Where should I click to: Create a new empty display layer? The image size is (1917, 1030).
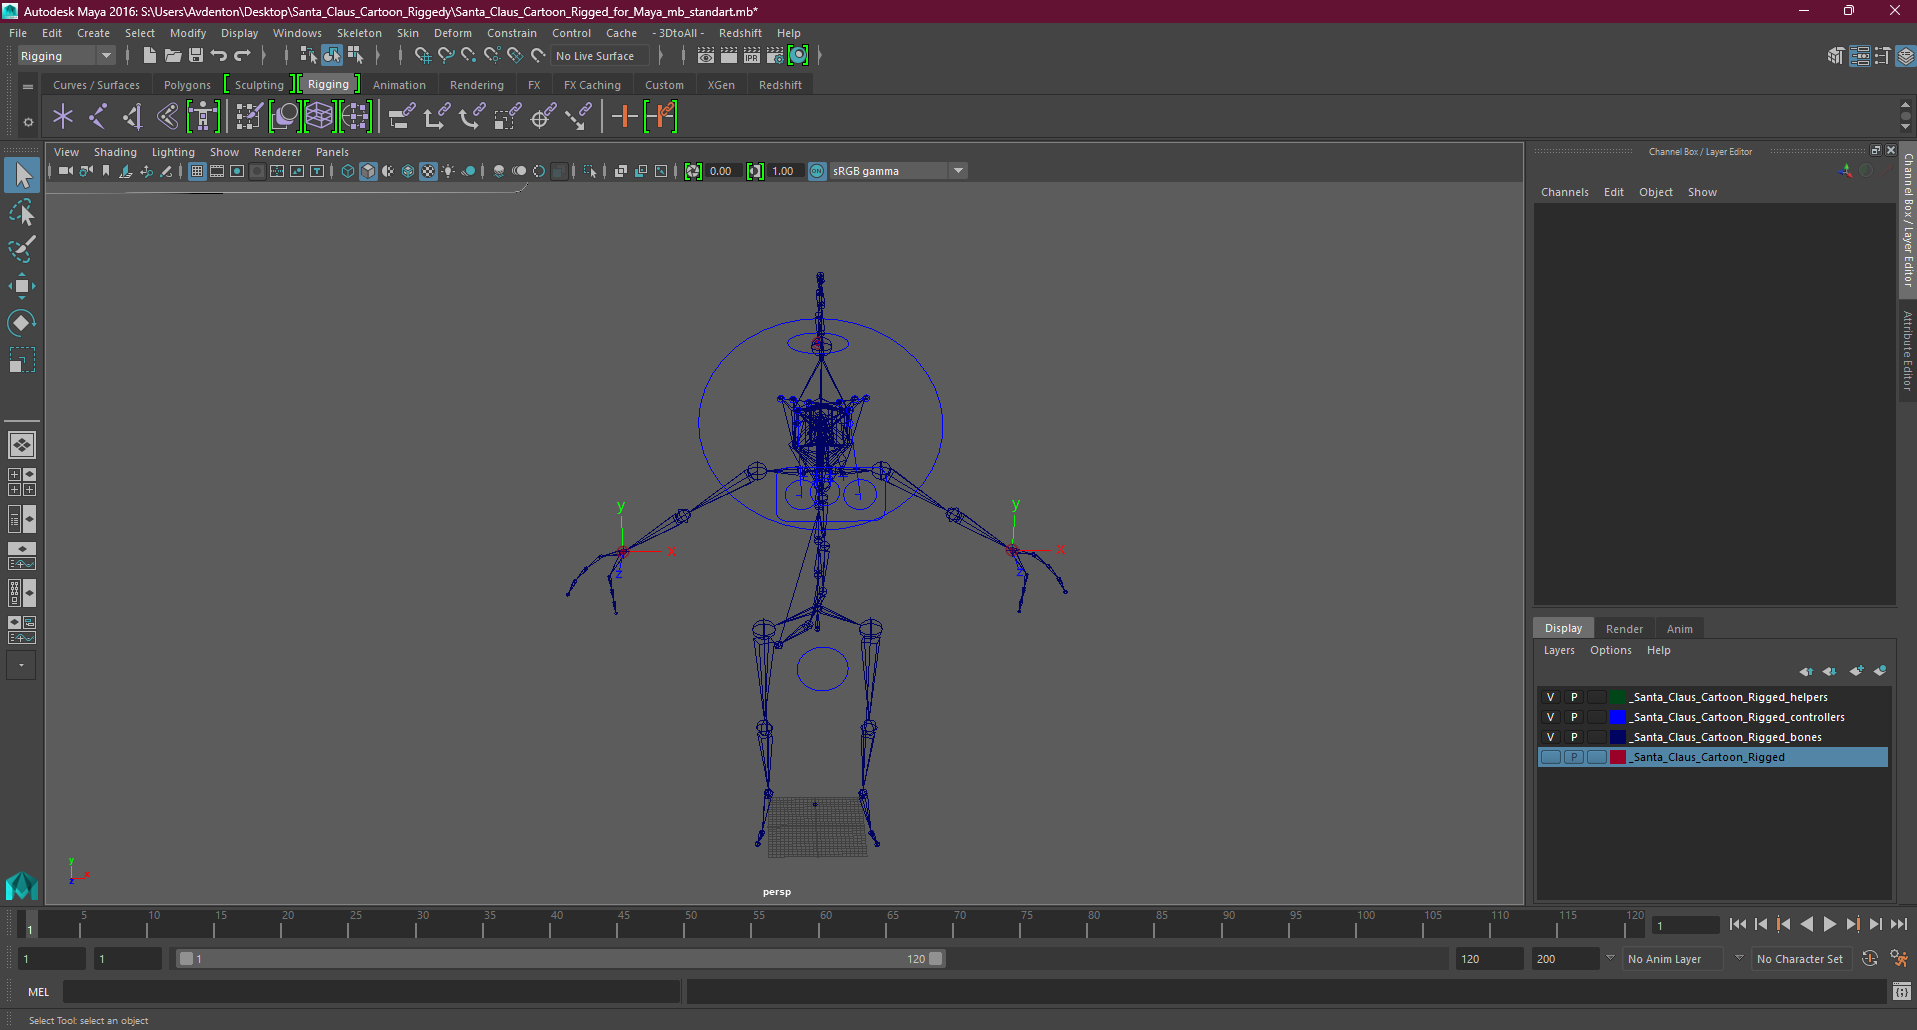tap(1856, 671)
